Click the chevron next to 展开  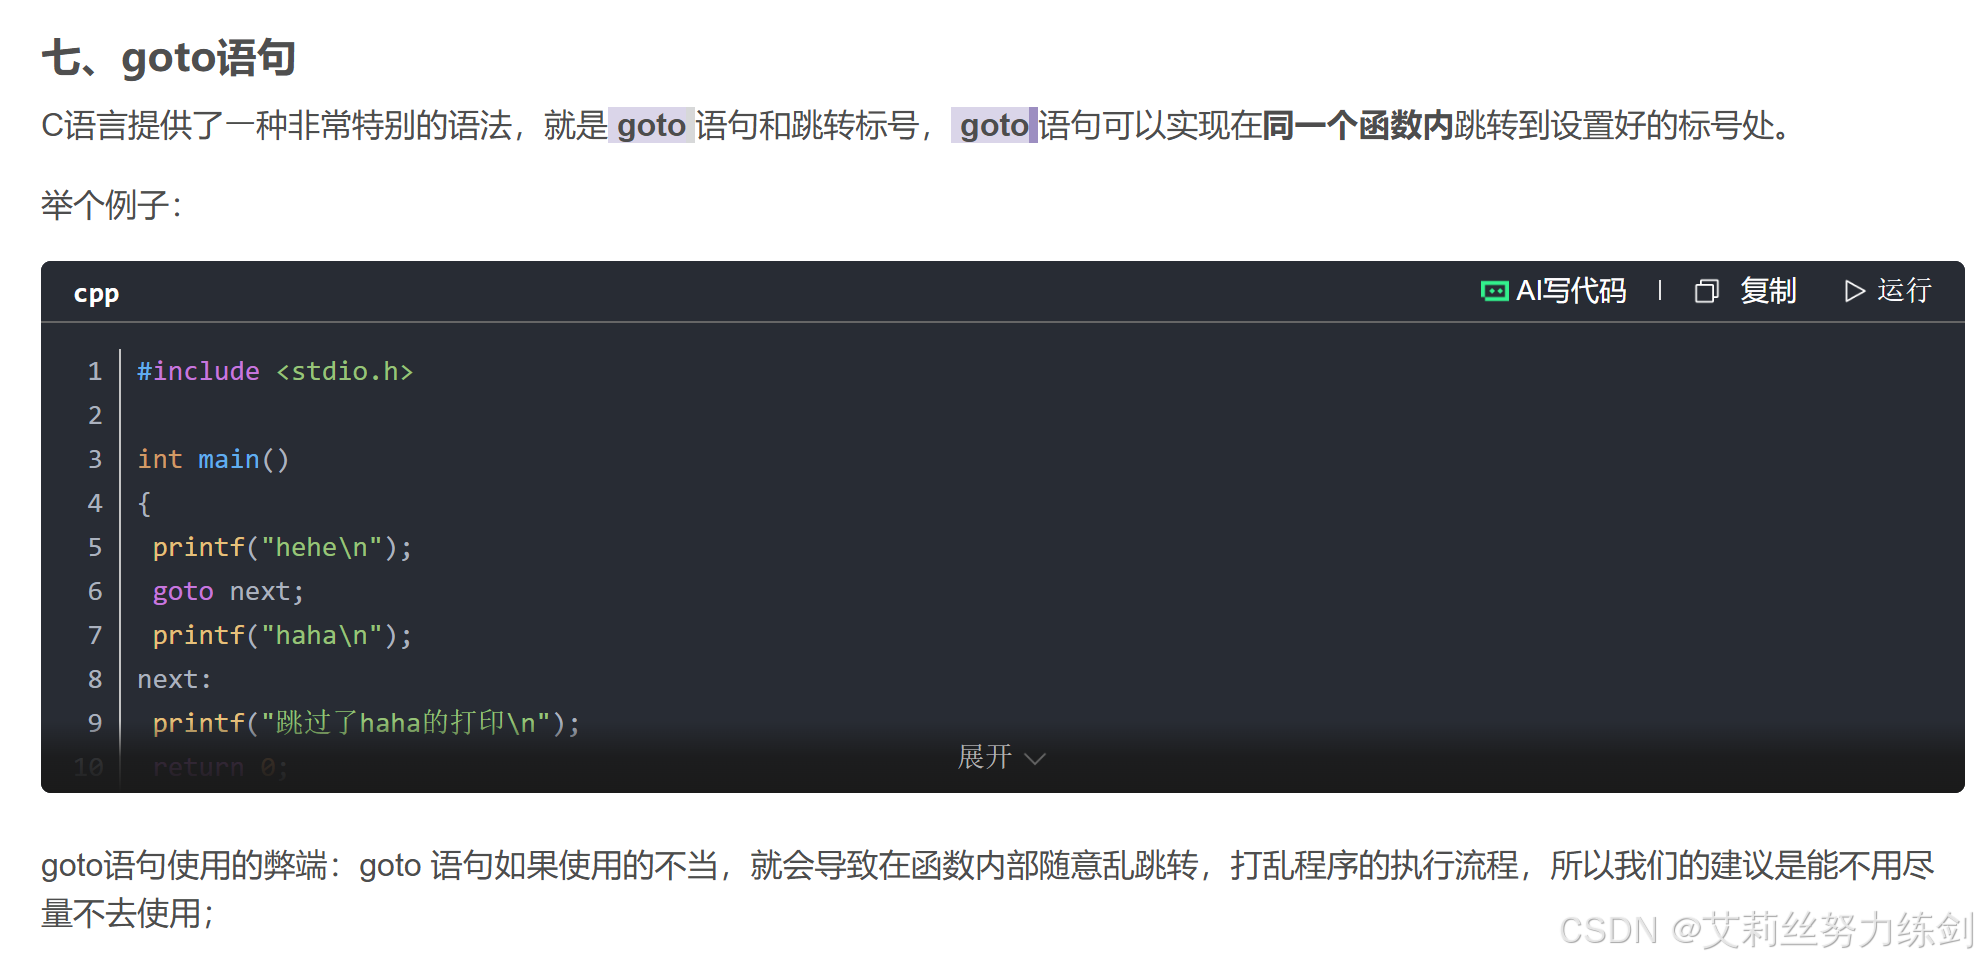click(x=1035, y=759)
